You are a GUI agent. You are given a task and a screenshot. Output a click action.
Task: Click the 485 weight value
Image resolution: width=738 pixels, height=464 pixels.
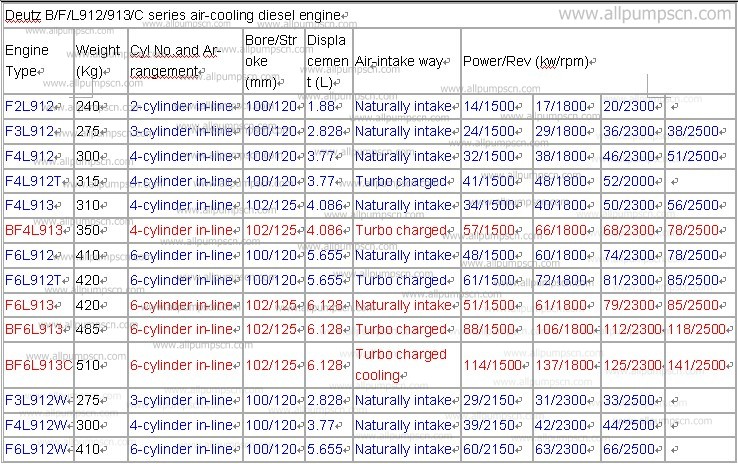[91, 329]
